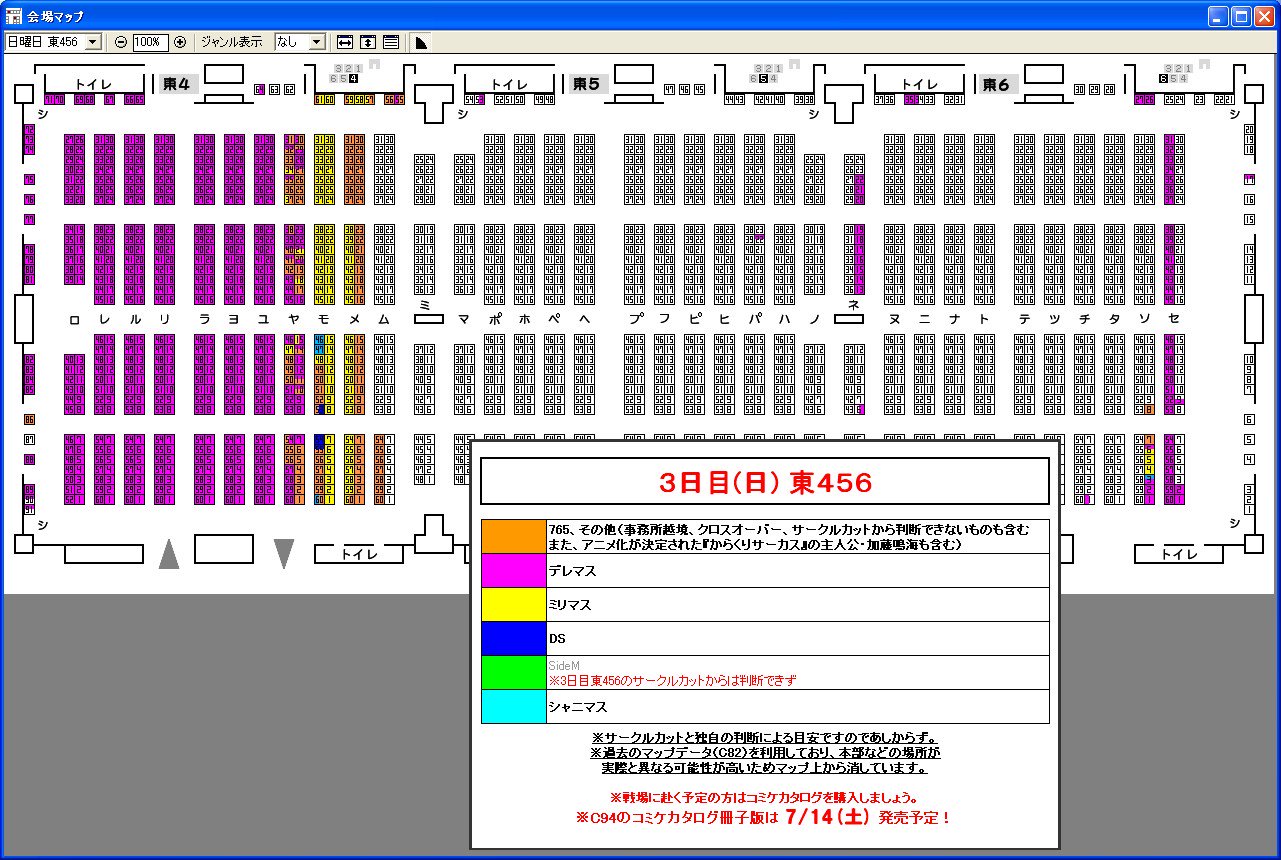Click the 東4 hall label
This screenshot has height=860, width=1281.
click(x=179, y=84)
